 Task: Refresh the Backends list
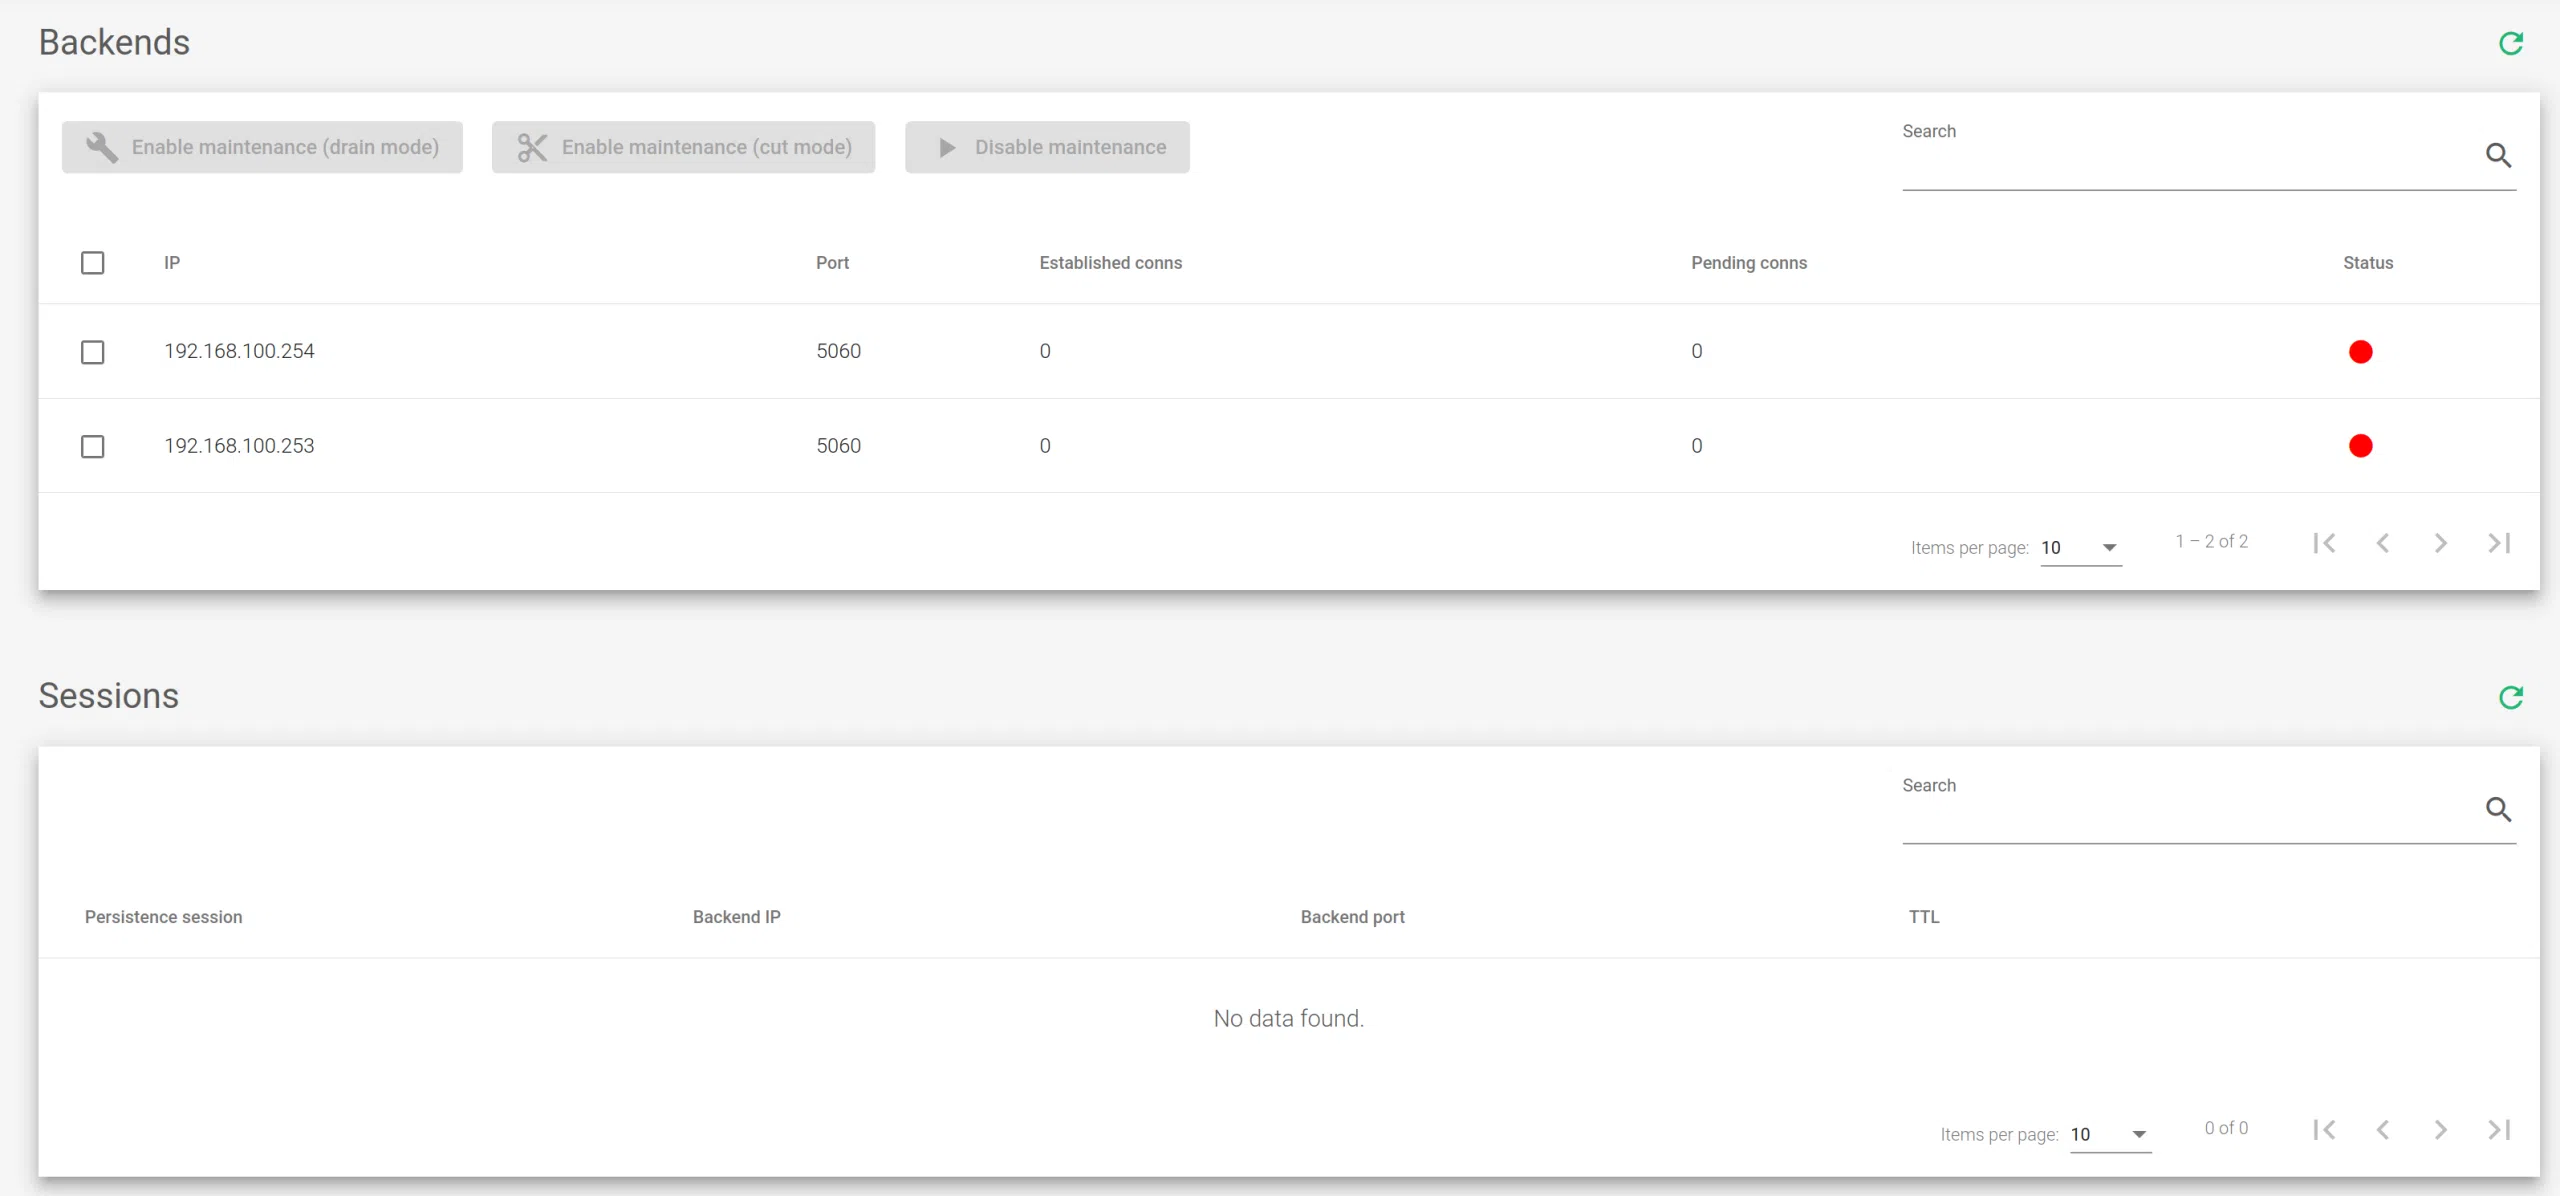coord(2510,43)
